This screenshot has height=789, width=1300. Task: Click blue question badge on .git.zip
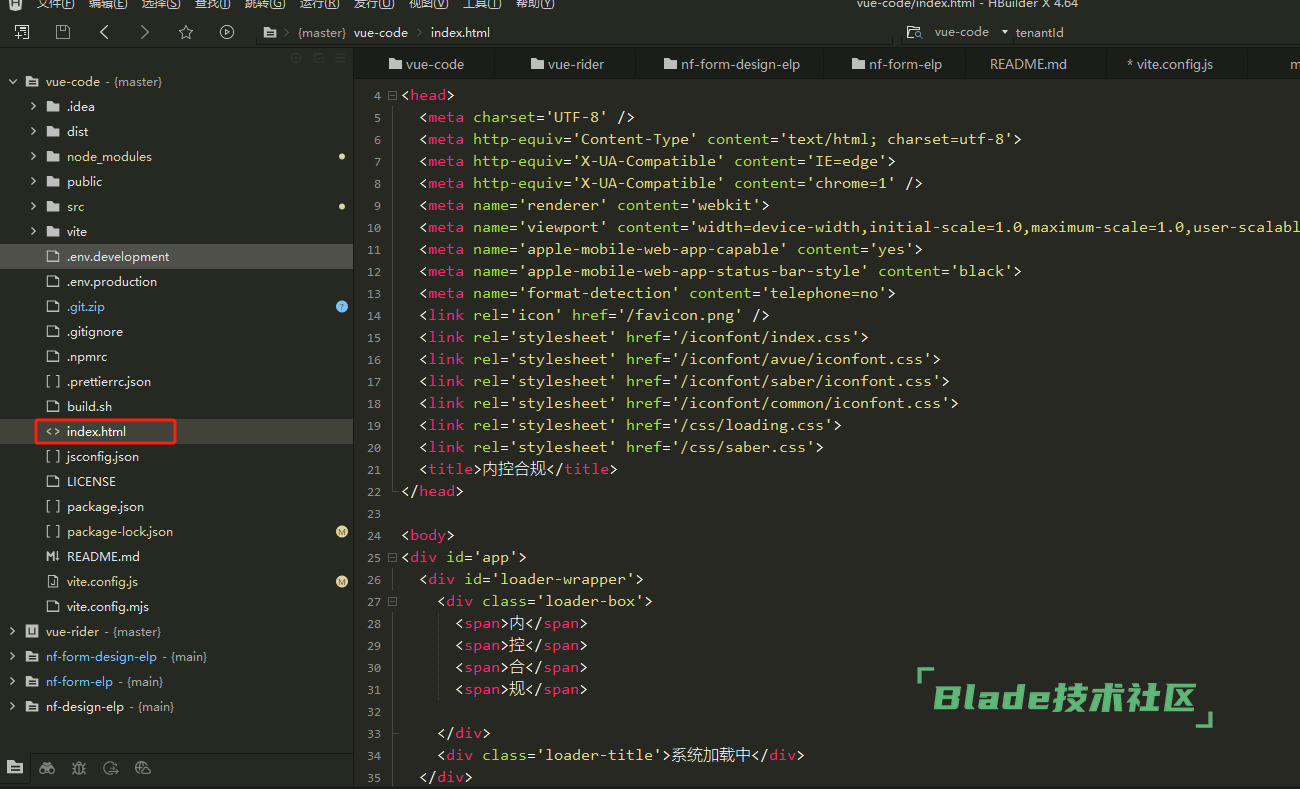tap(342, 307)
